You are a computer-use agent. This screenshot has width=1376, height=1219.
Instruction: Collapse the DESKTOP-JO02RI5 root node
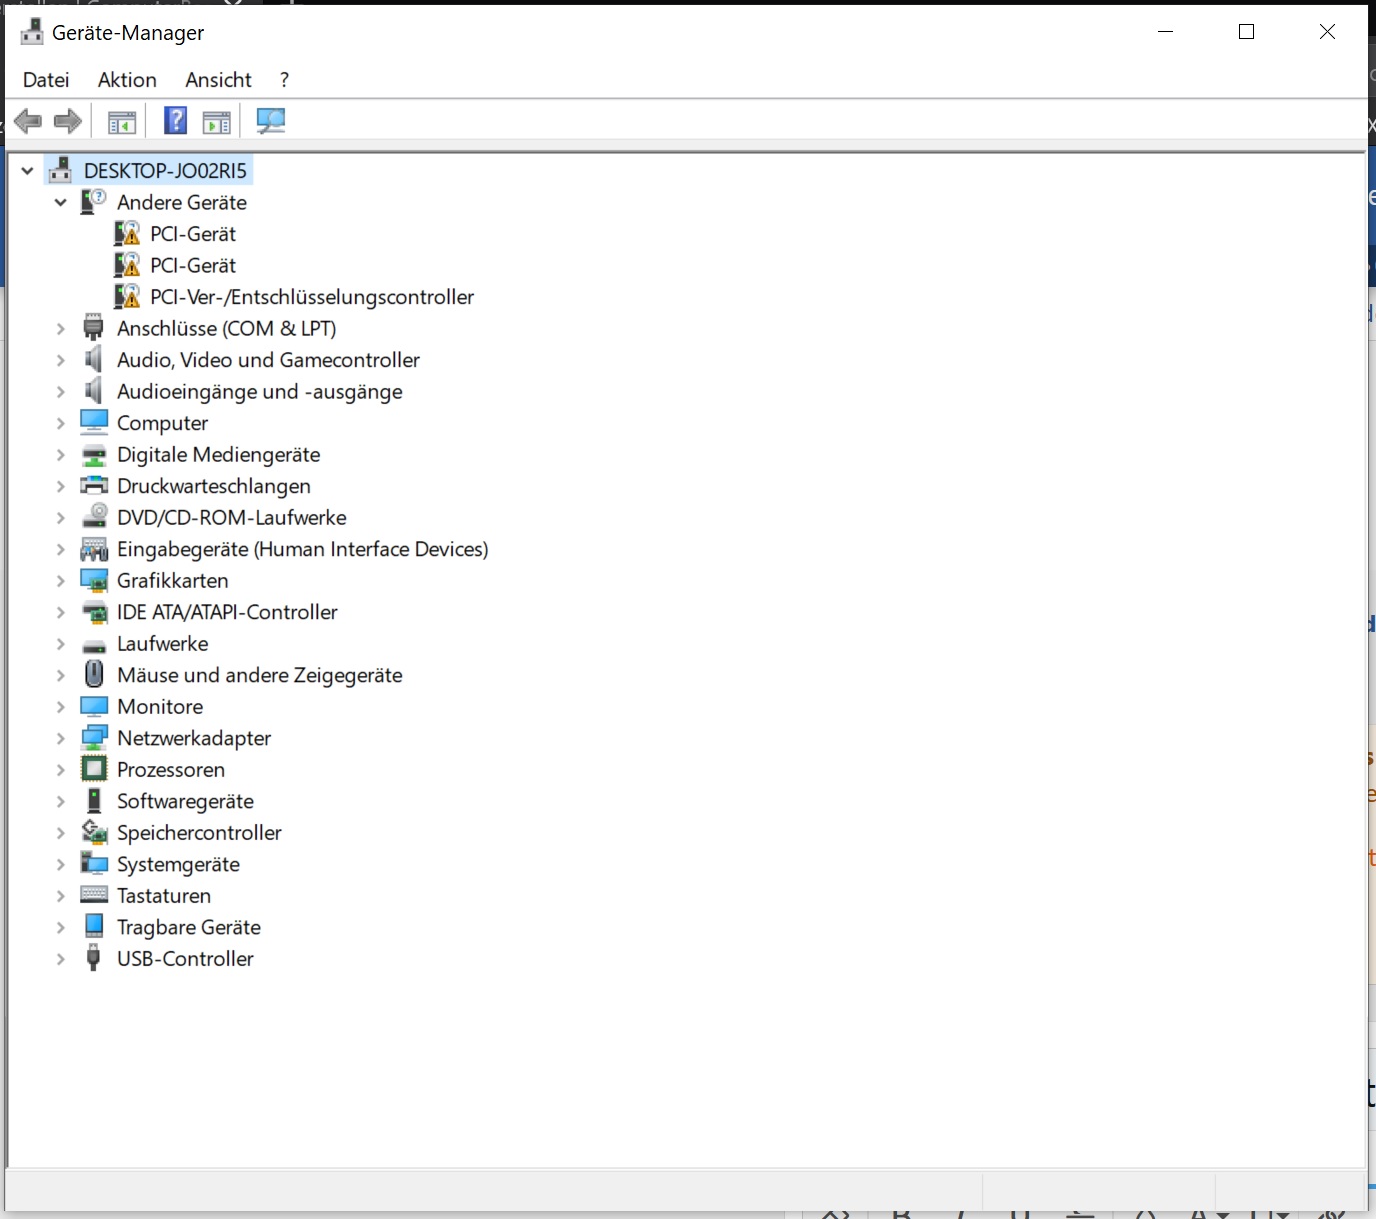click(x=28, y=171)
